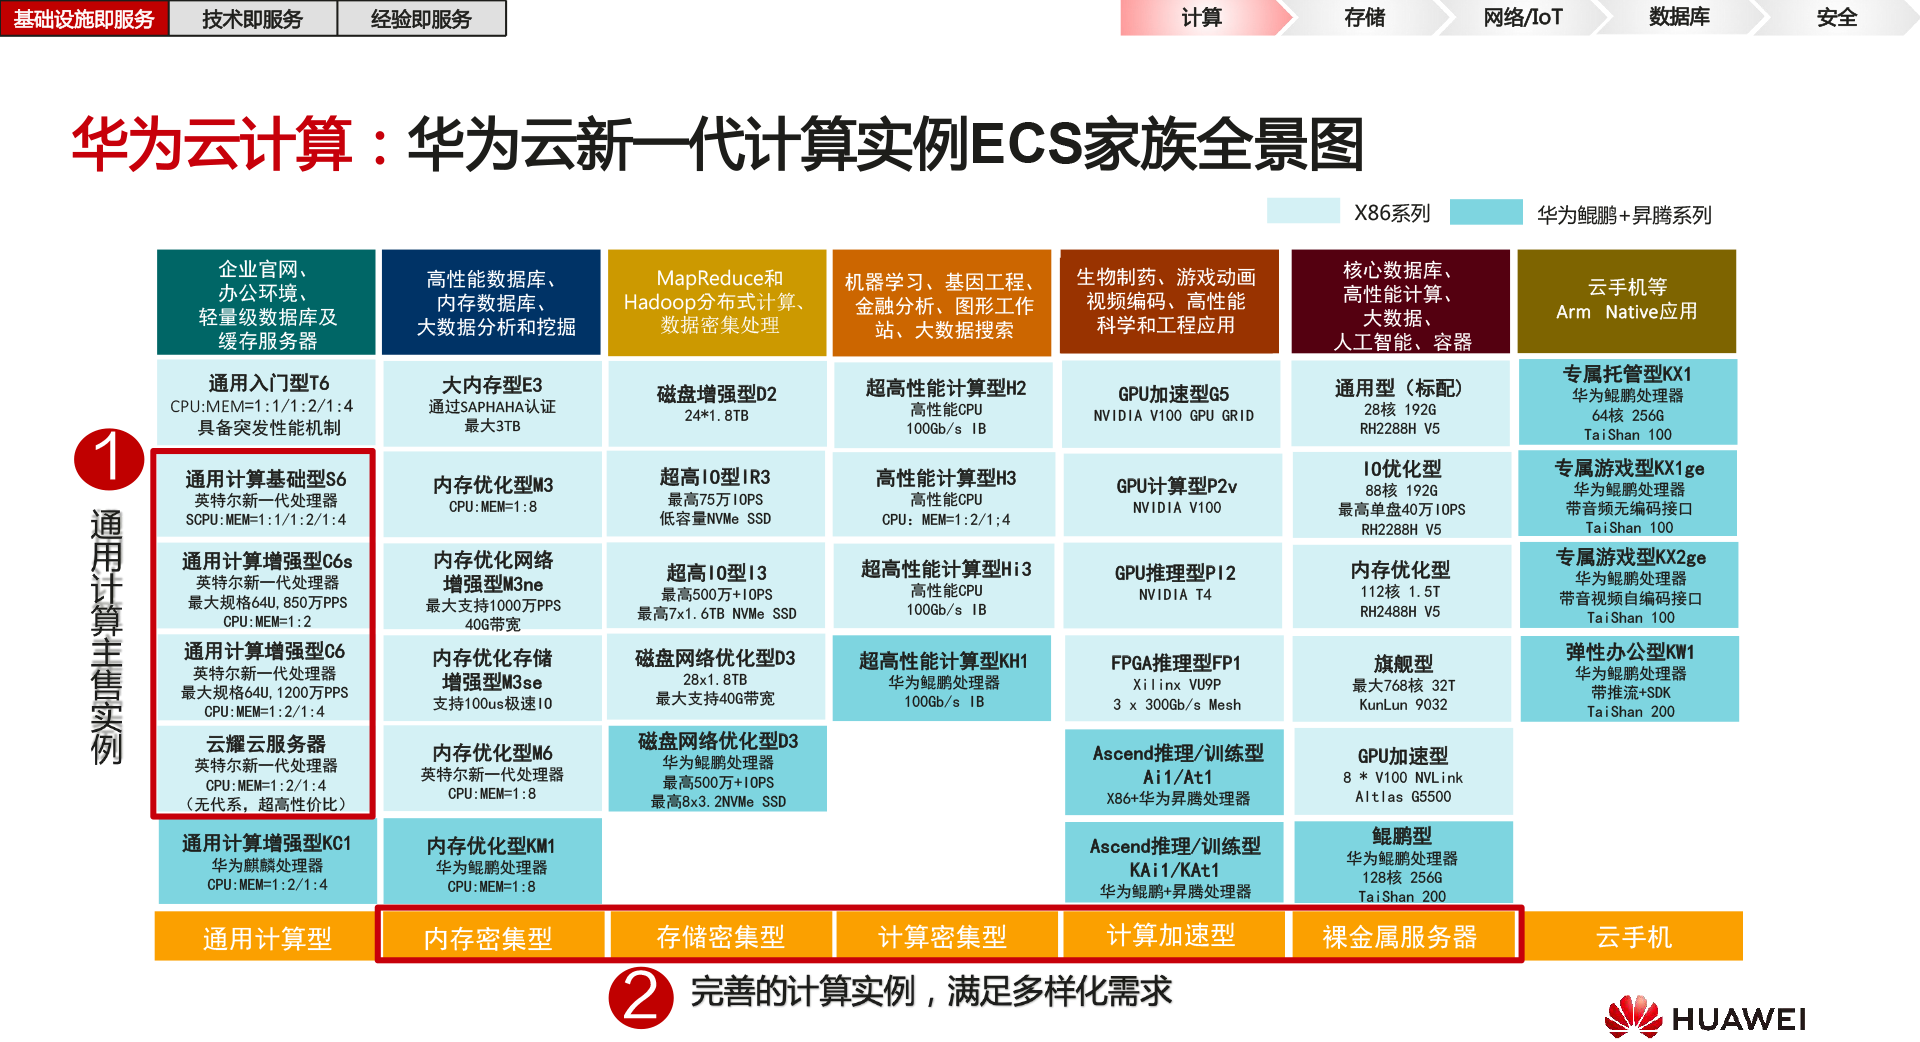Click the 通用入门型T6 instance cell
The image size is (1920, 1042).
point(268,404)
